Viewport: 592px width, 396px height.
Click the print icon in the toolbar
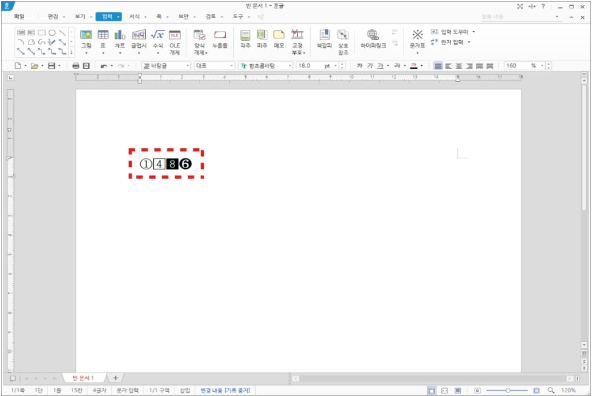point(76,66)
